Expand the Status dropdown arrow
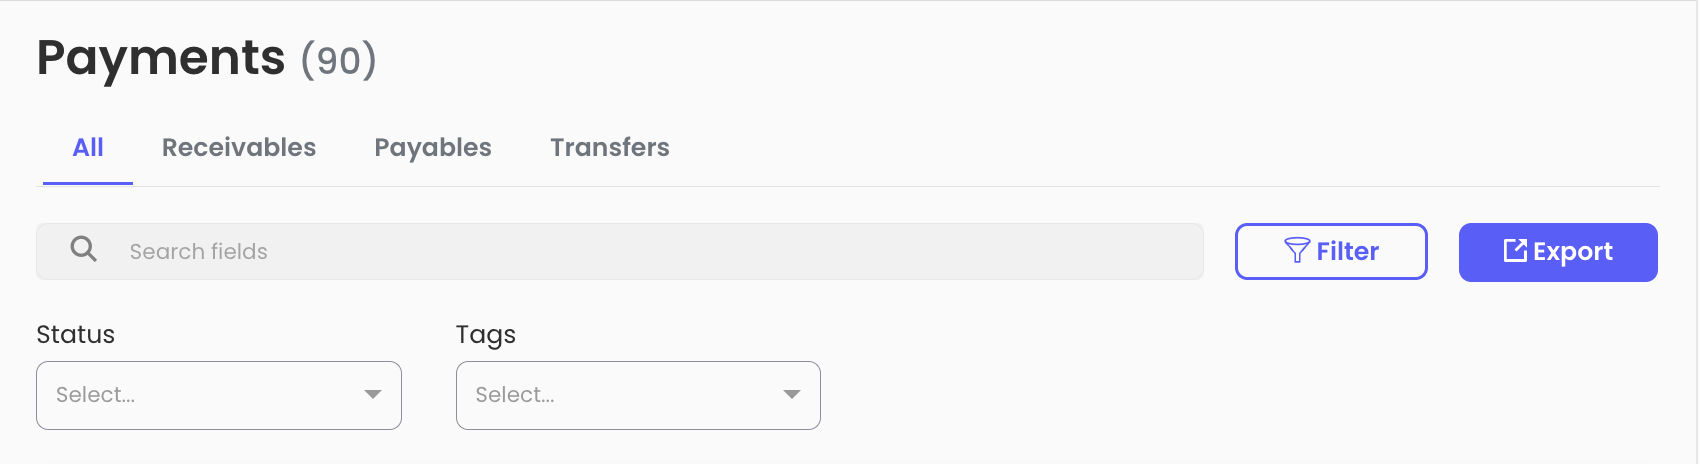This screenshot has height=464, width=1700. 373,394
